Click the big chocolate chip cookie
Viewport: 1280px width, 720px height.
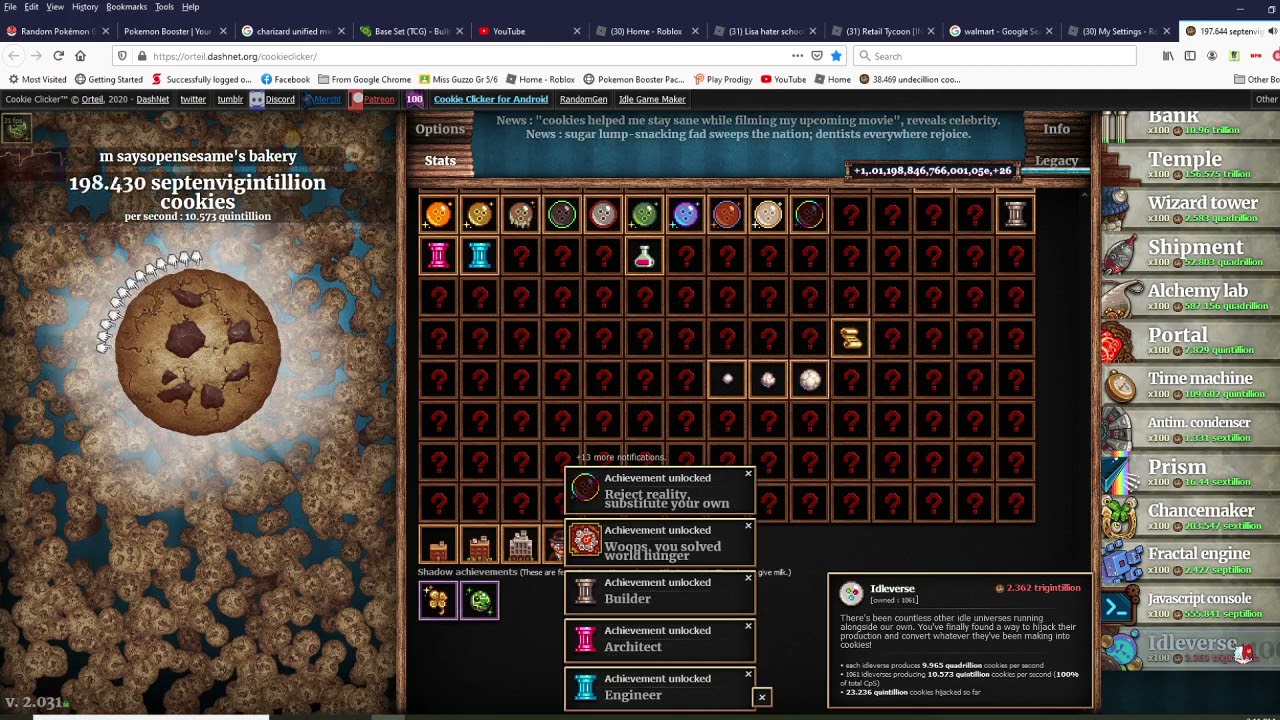pyautogui.click(x=197, y=353)
